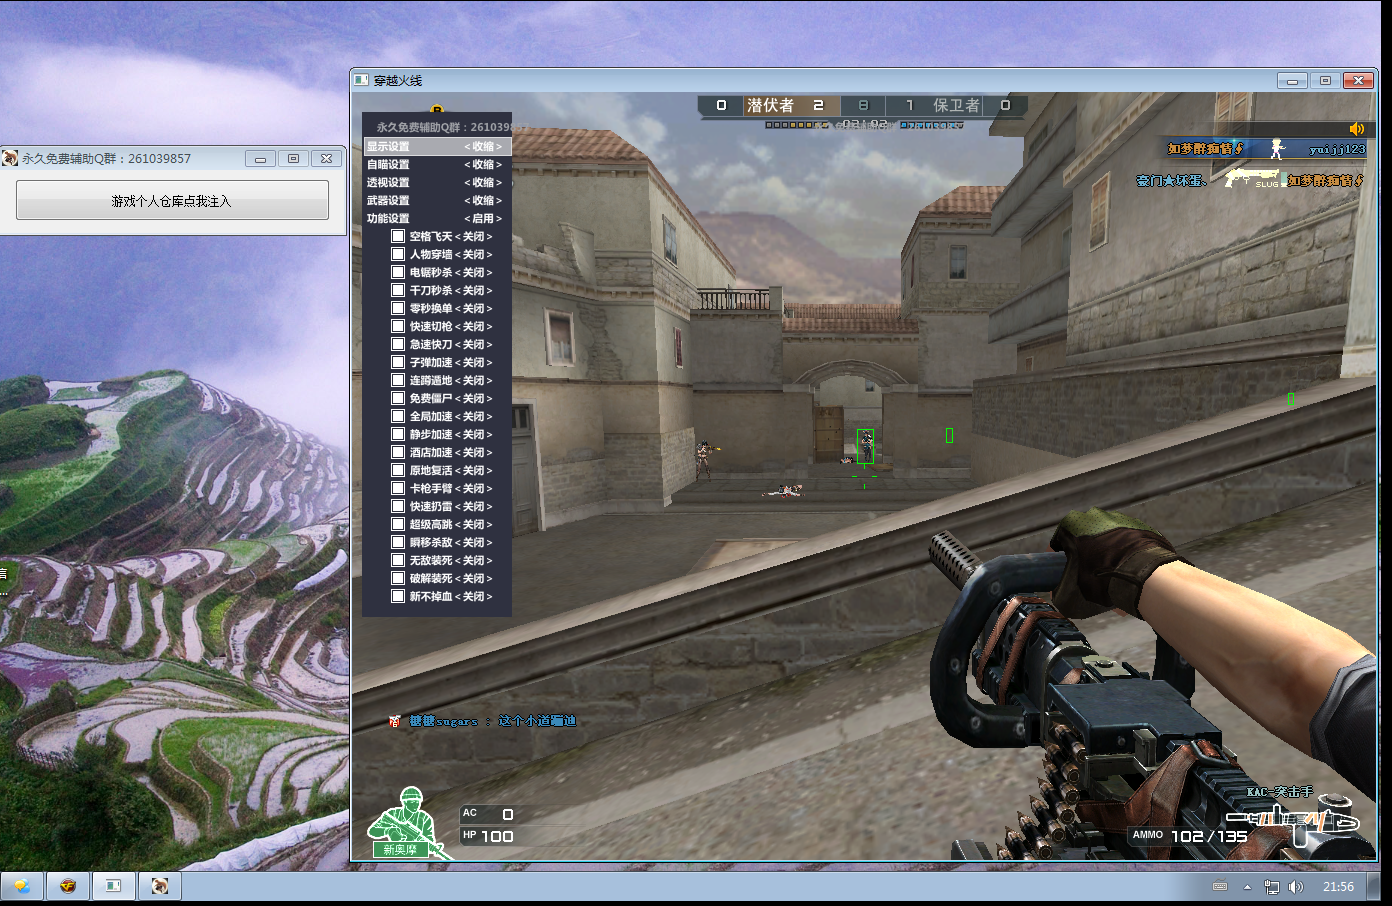
Task: Open the system volume tray icon
Action: pos(1296,886)
